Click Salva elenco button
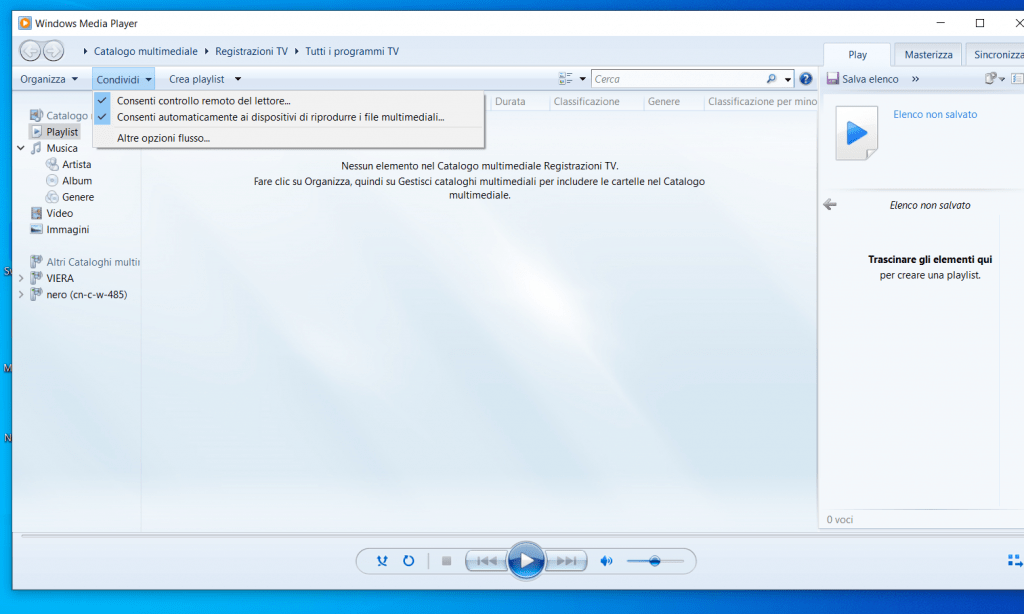This screenshot has width=1024, height=614. coord(863,79)
